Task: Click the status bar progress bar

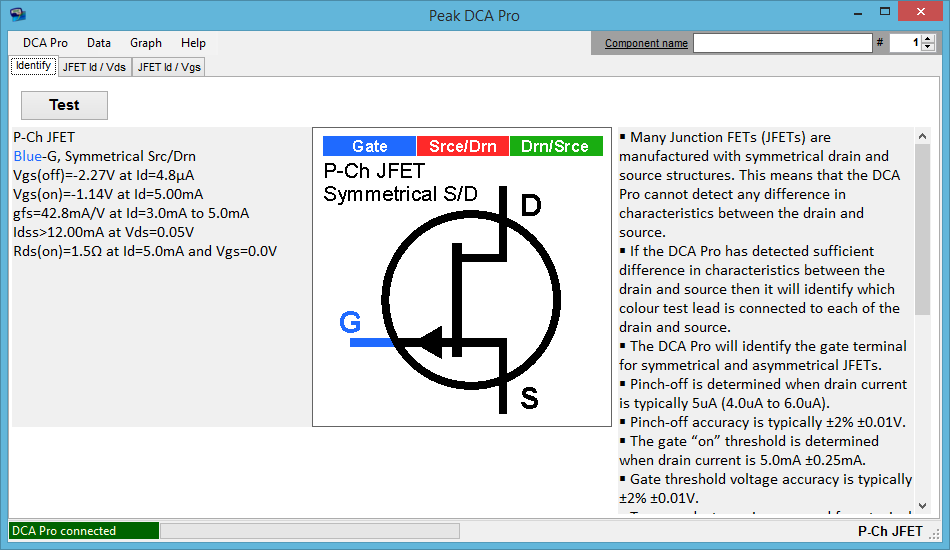Action: click(x=310, y=531)
